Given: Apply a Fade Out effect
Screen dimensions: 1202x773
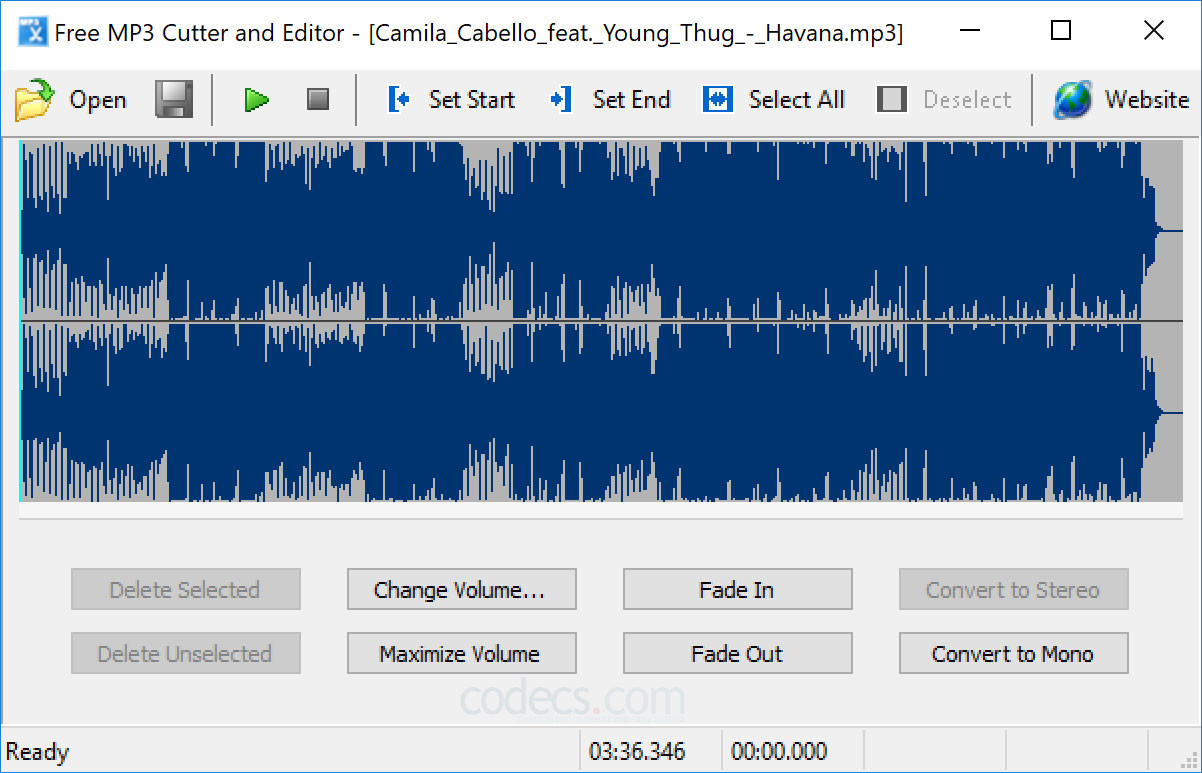Looking at the screenshot, I should pos(737,653).
